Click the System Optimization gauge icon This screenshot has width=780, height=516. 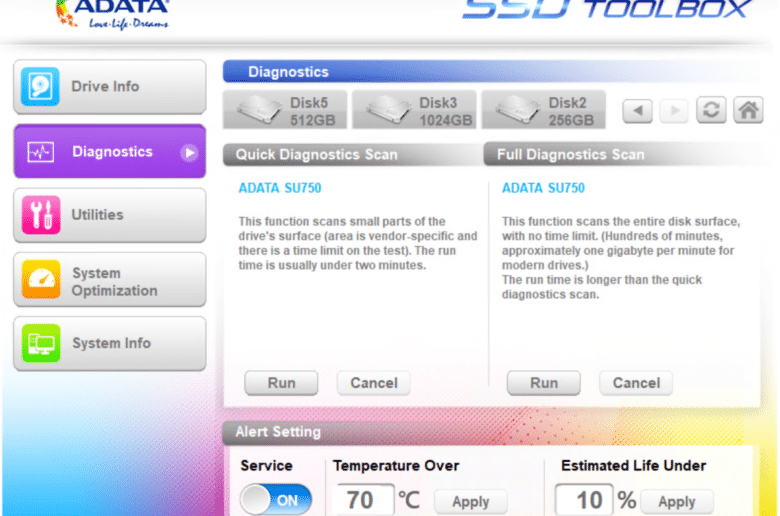click(x=41, y=279)
